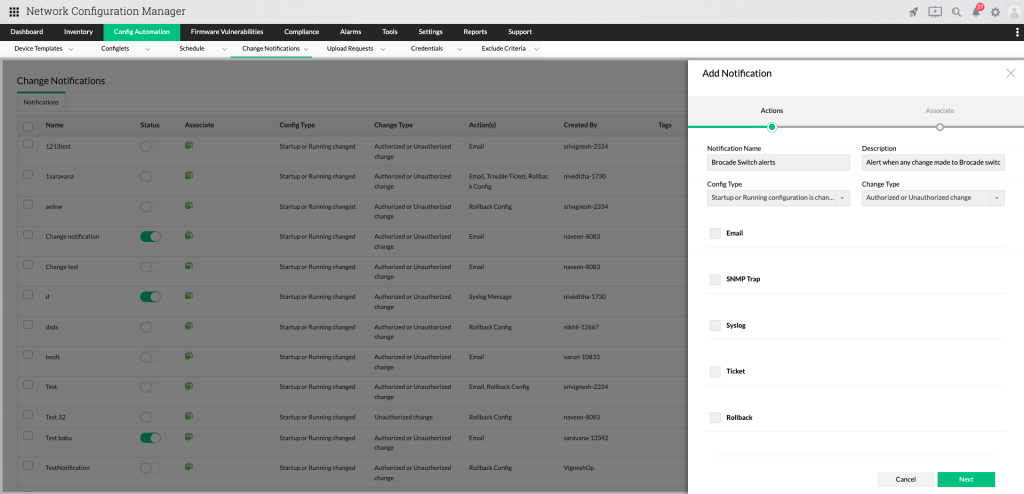Open the three-dot more options menu
The height and width of the screenshot is (494, 1024).
pos(1017,32)
